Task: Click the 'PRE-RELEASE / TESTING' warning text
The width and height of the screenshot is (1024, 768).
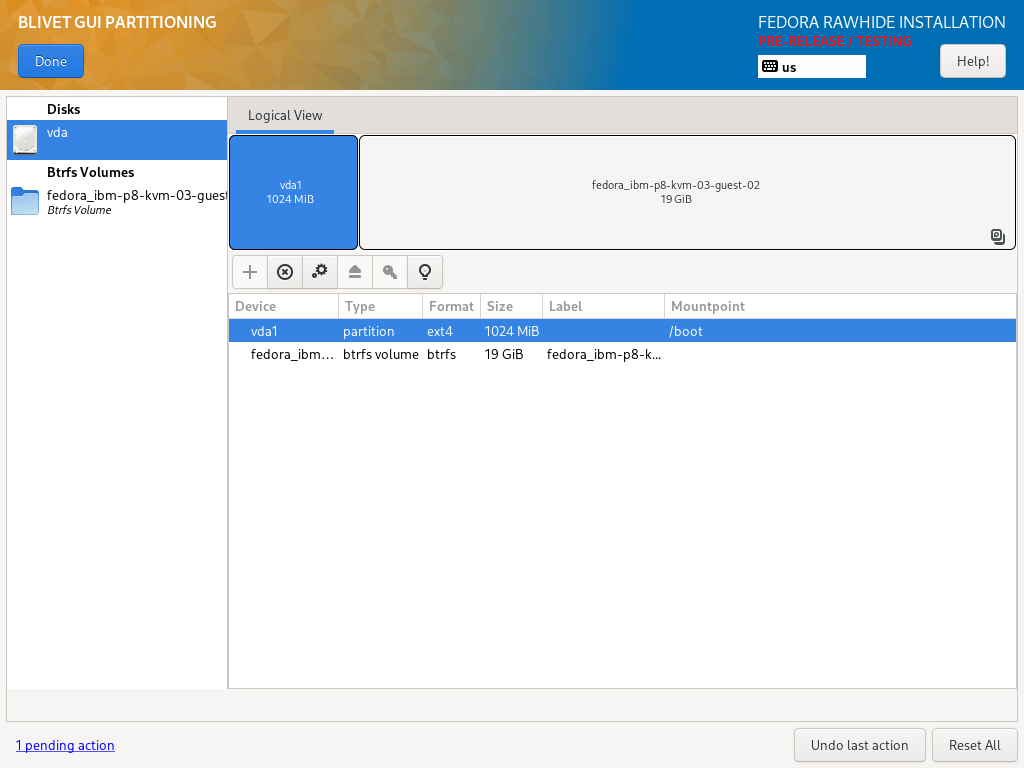Action: click(835, 41)
